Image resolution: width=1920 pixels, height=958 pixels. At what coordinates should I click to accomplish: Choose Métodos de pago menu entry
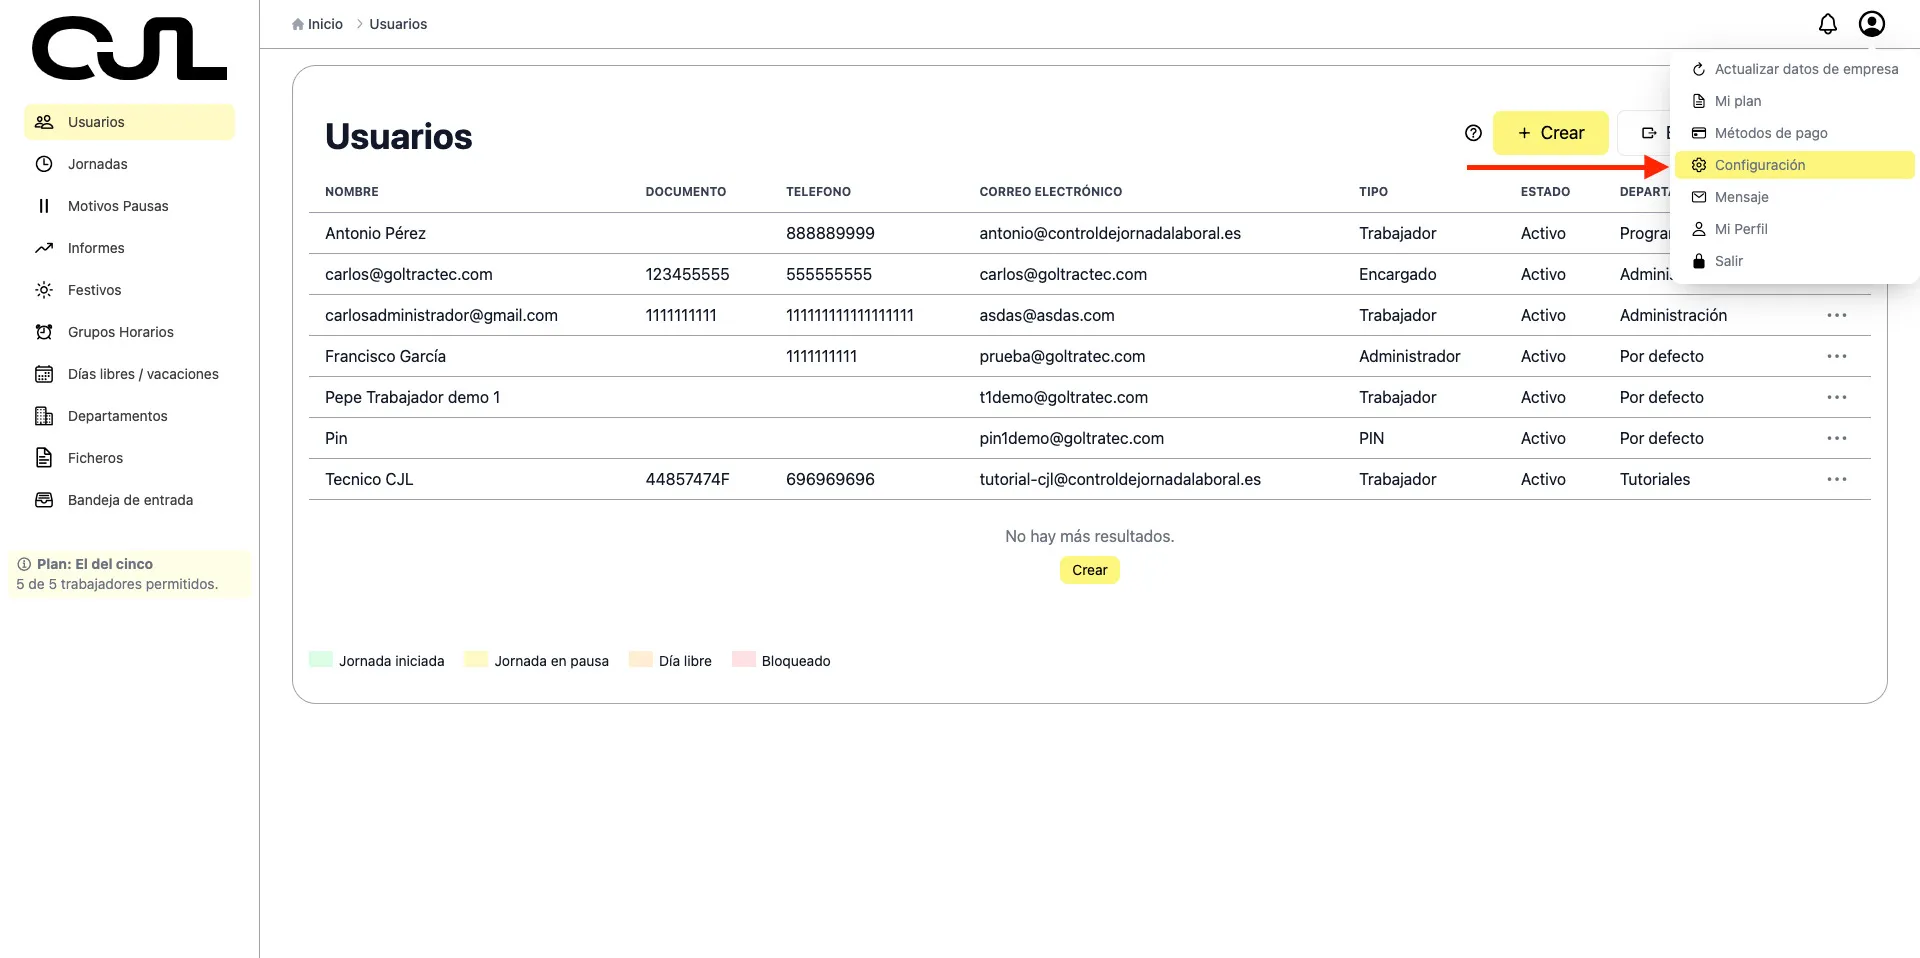pos(1770,133)
